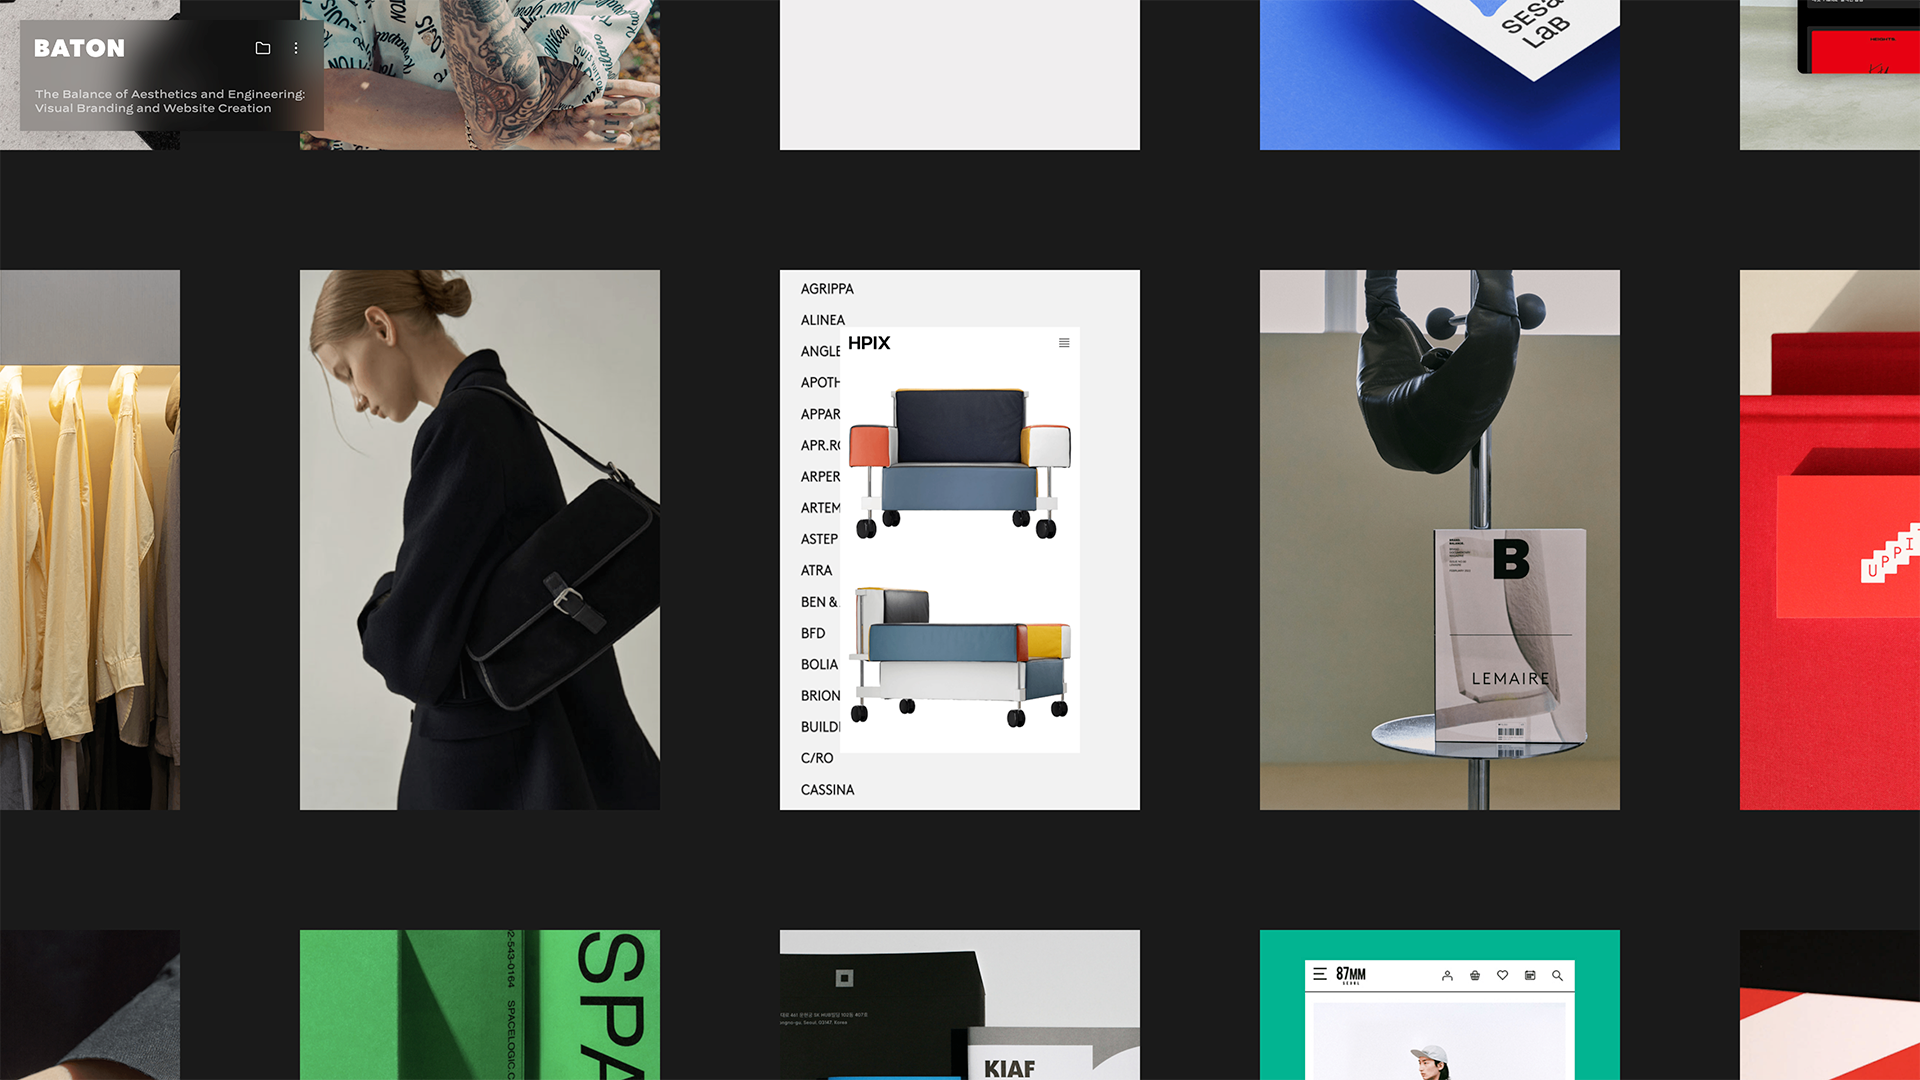The image size is (1920, 1080).
Task: Open the Lemaire B magazine project thumbnail
Action: point(1440,540)
